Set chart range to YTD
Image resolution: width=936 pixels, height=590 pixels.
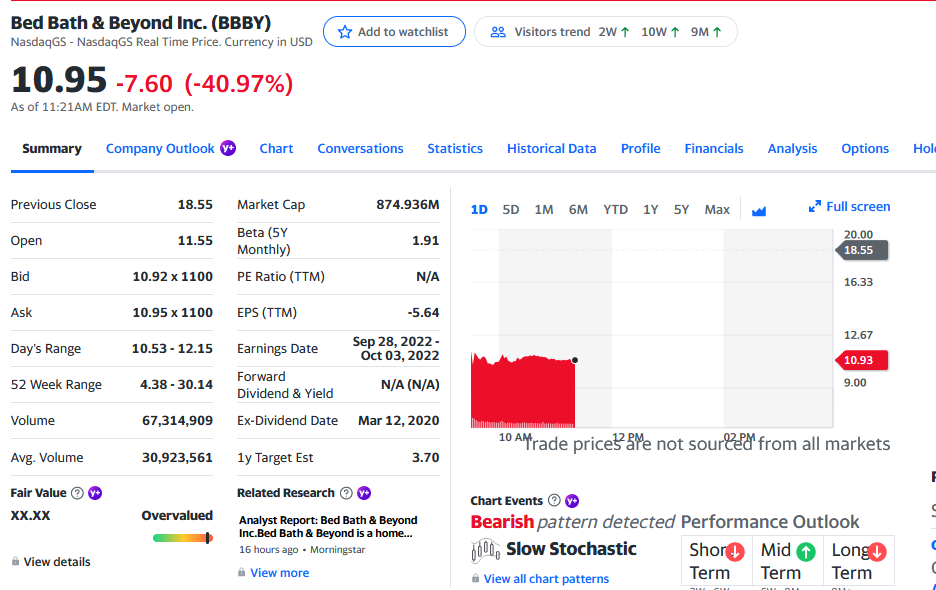click(615, 210)
